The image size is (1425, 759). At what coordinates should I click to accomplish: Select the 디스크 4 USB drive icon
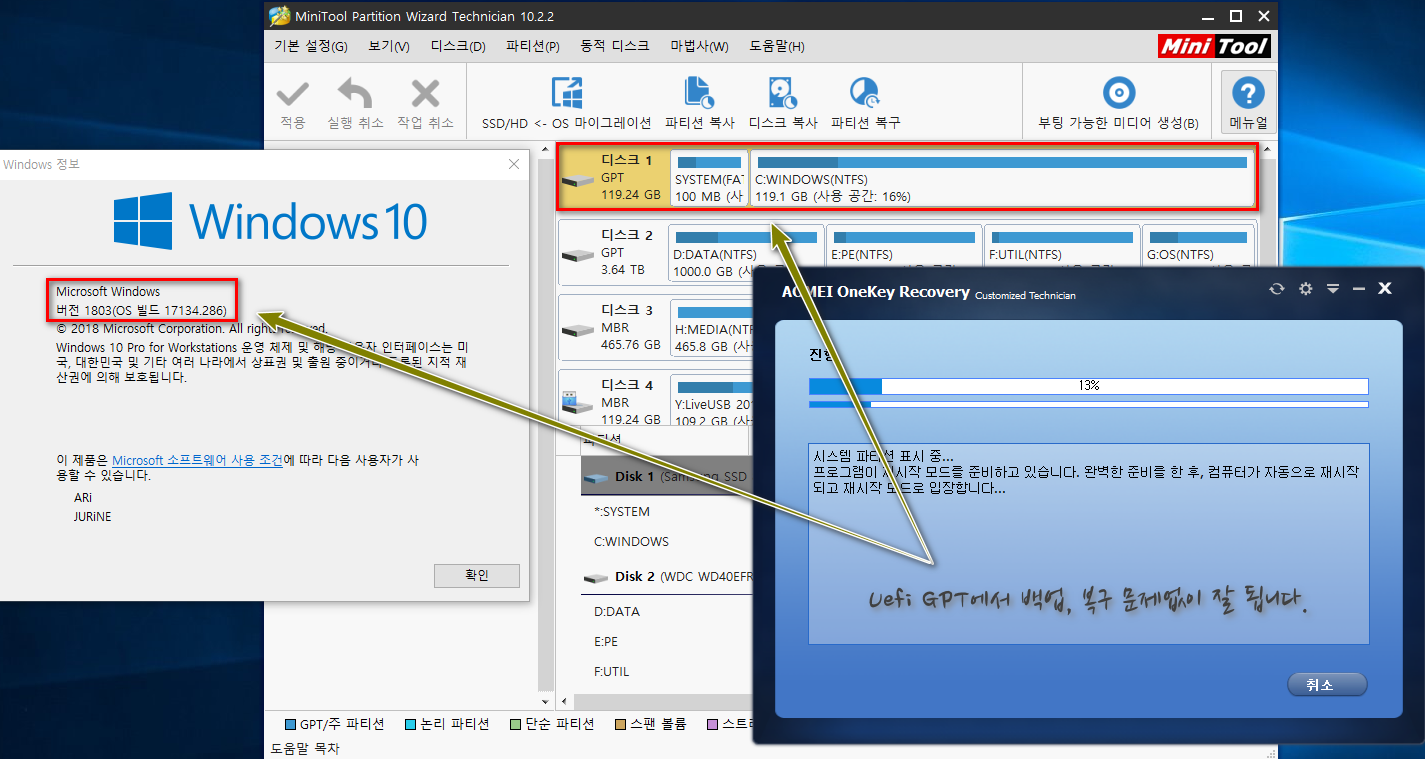tap(577, 404)
